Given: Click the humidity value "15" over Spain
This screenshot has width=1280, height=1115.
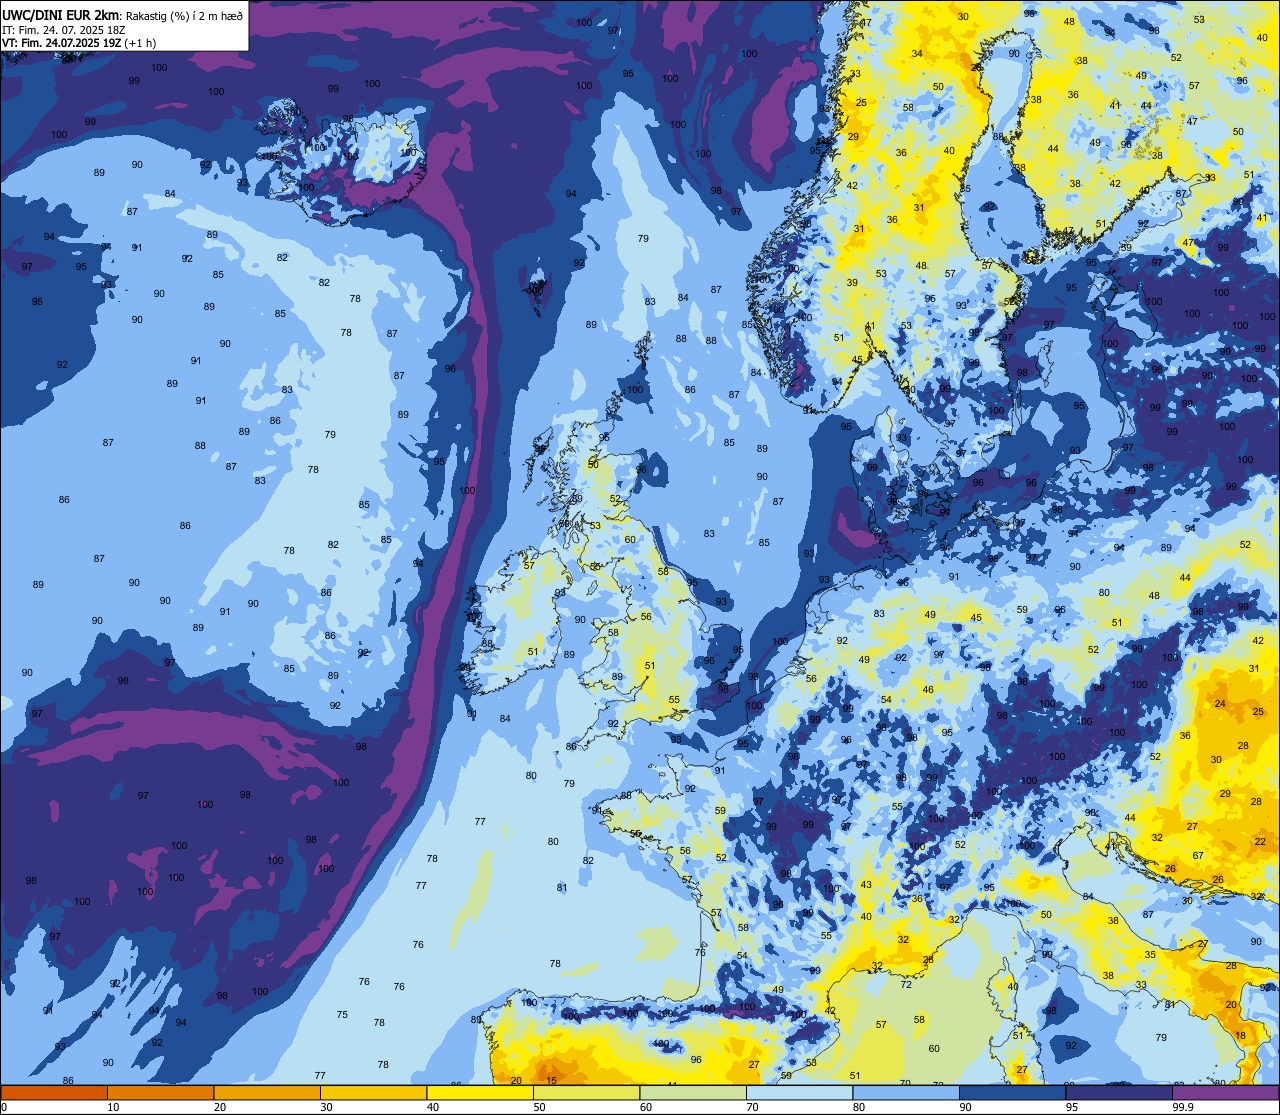Looking at the screenshot, I should click(552, 1081).
